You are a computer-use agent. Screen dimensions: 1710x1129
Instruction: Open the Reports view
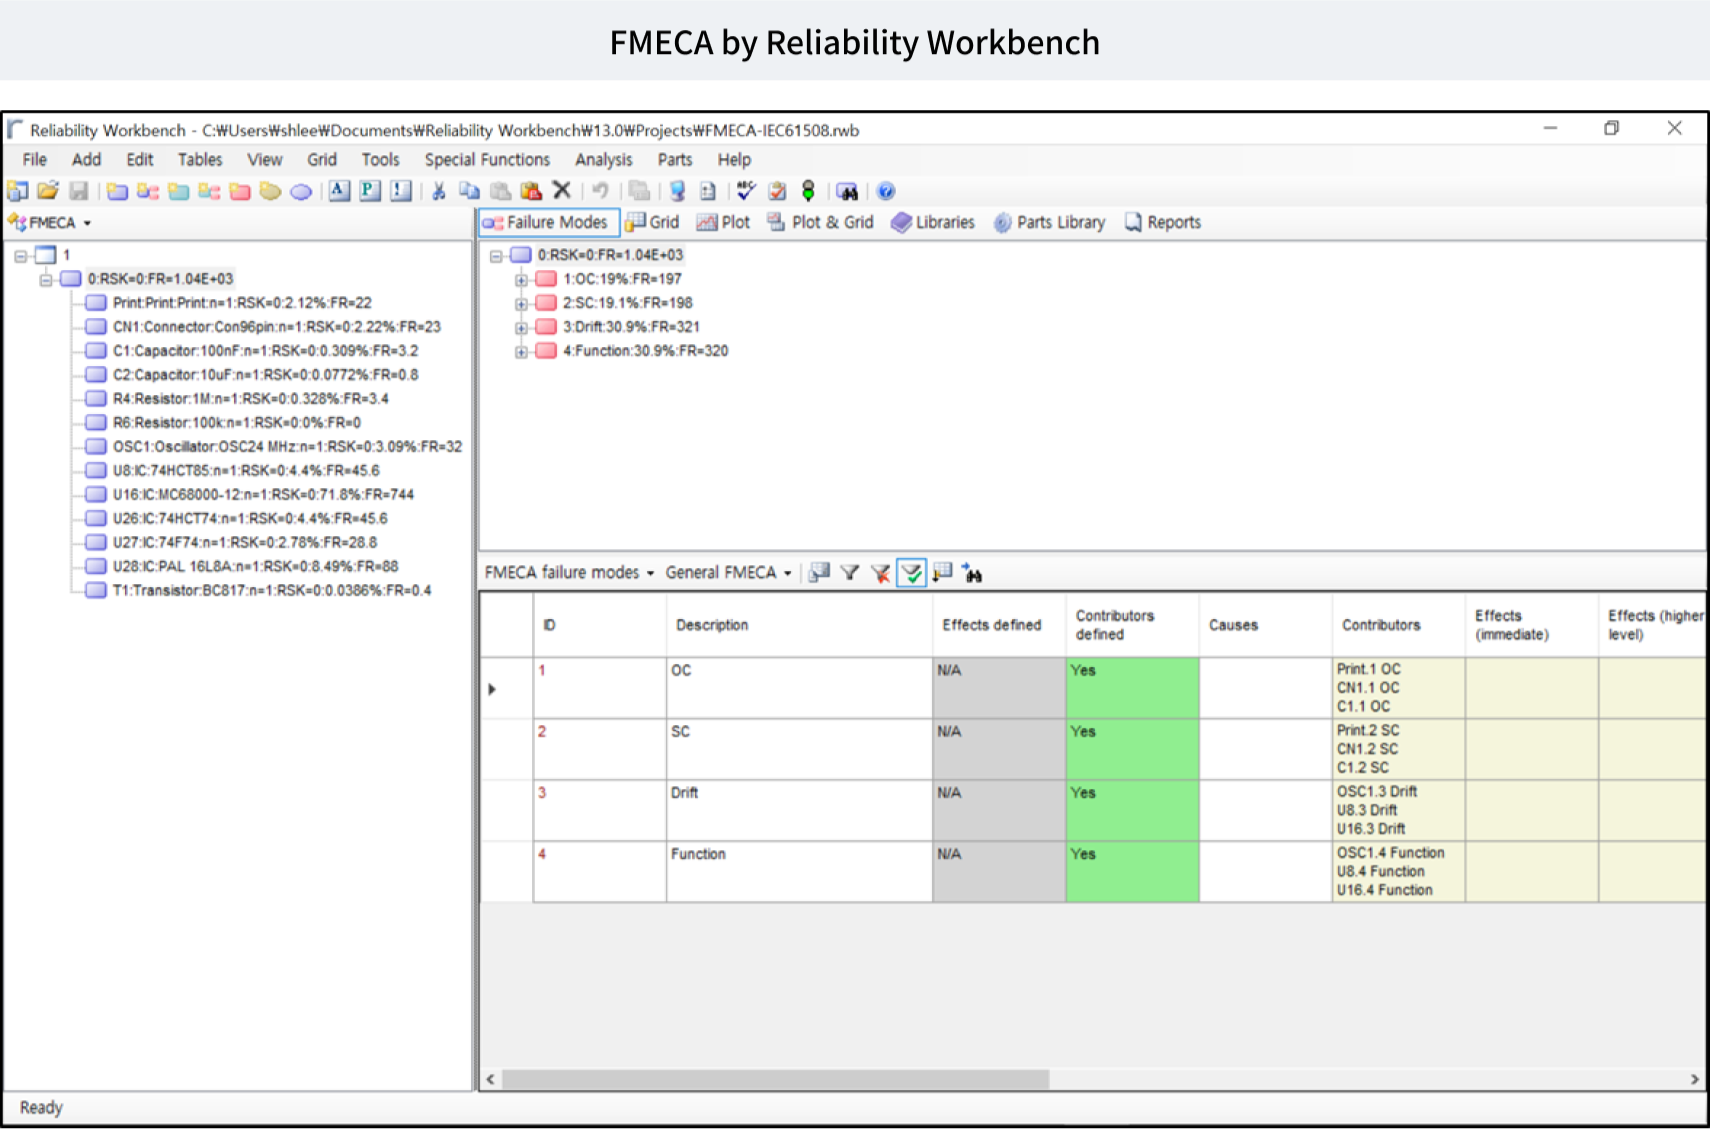click(1163, 222)
